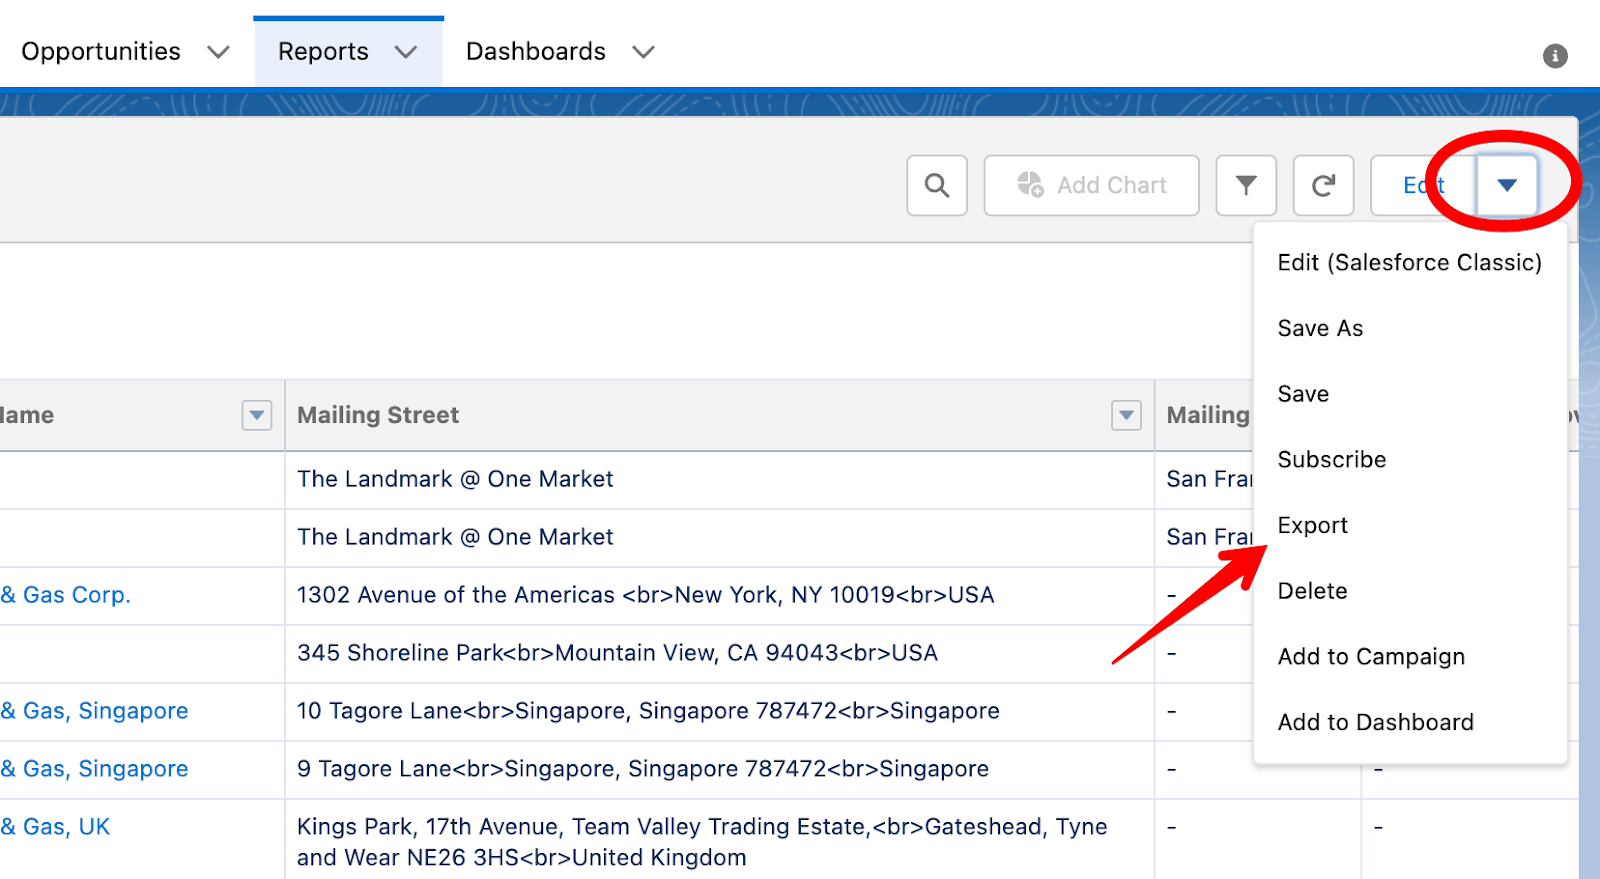Expand the Opportunities tab chevron
Viewport: 1600px width, 879px height.
pos(218,52)
